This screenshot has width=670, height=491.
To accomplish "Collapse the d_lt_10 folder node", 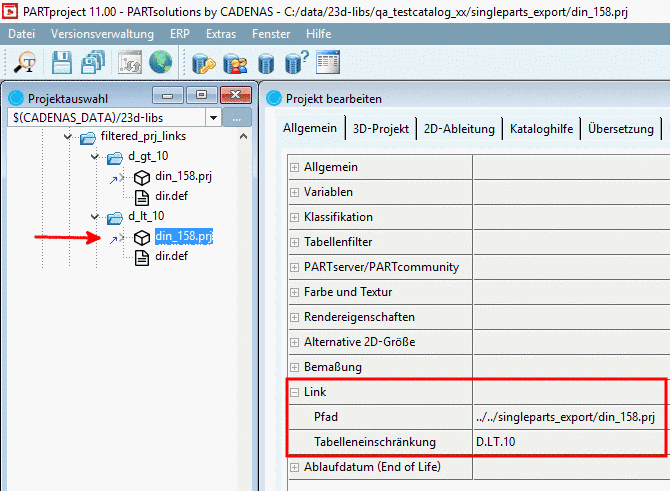I will coord(95,217).
